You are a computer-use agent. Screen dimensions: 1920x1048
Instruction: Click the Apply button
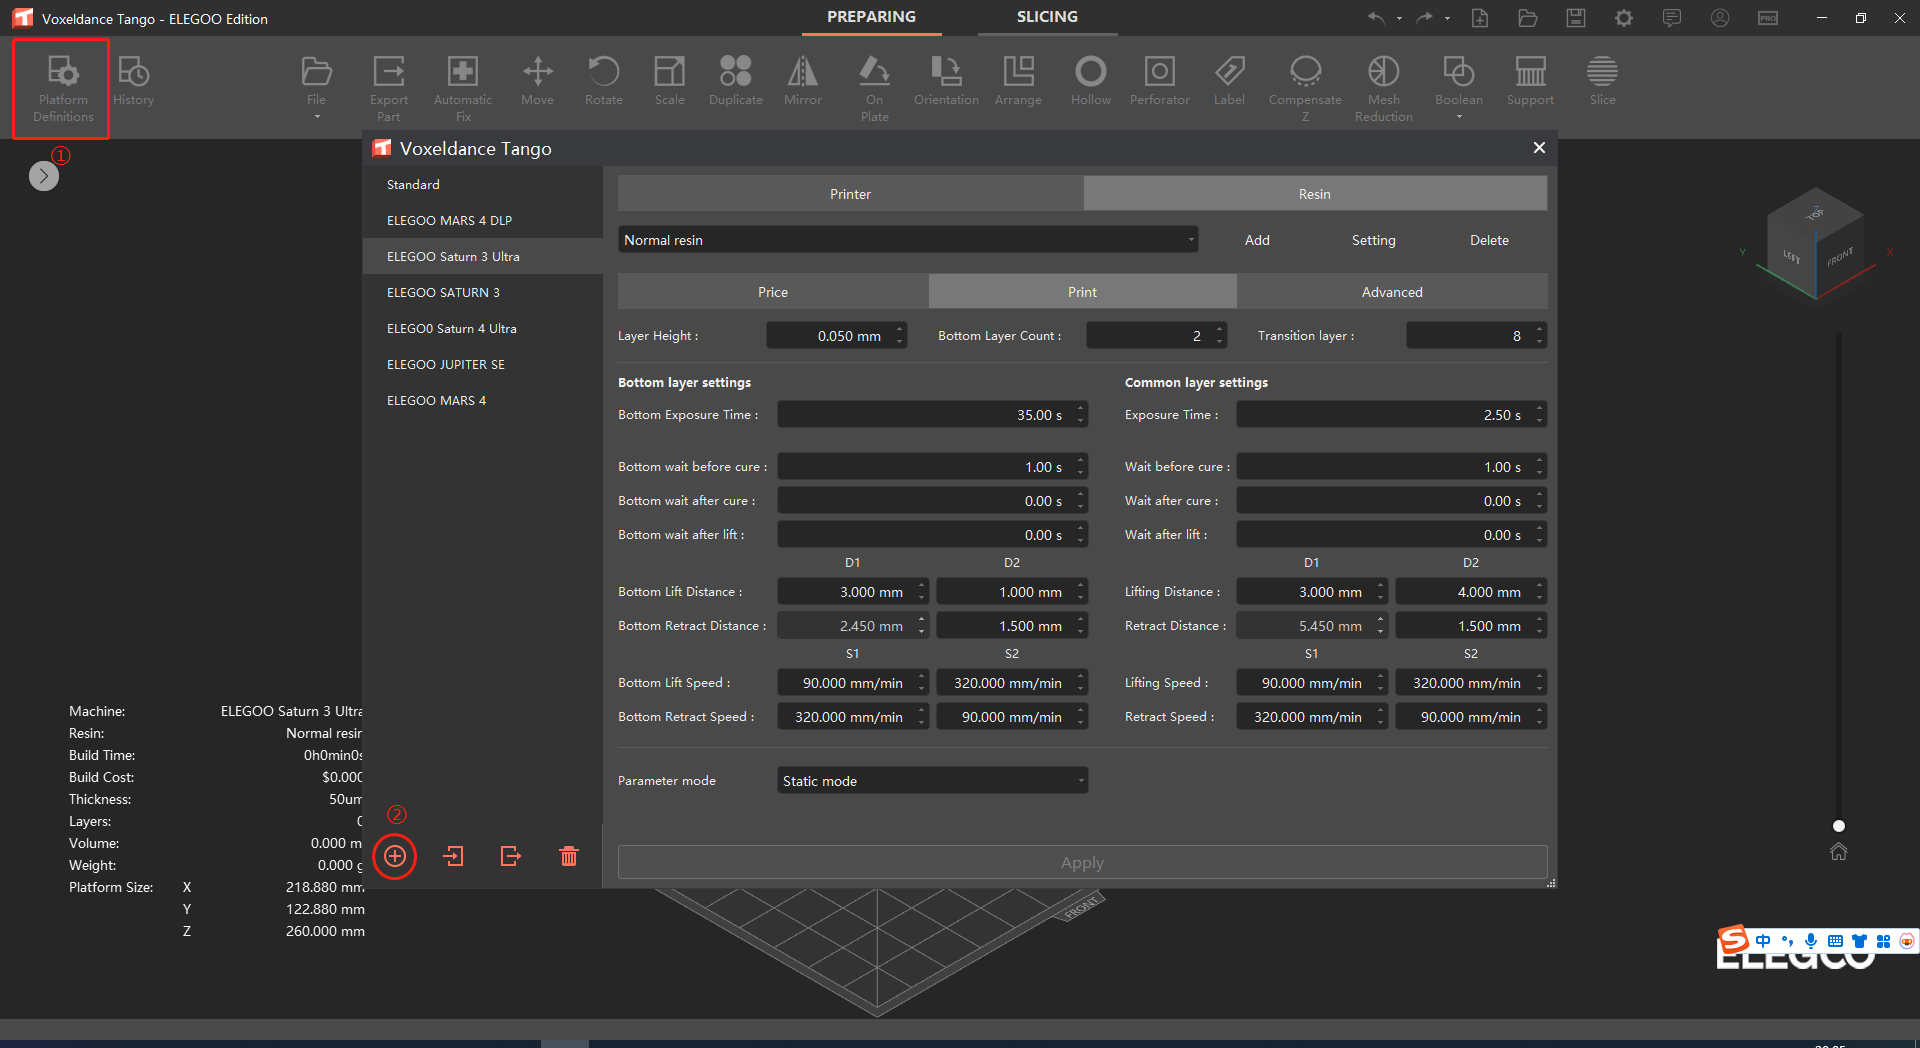pyautogui.click(x=1082, y=862)
